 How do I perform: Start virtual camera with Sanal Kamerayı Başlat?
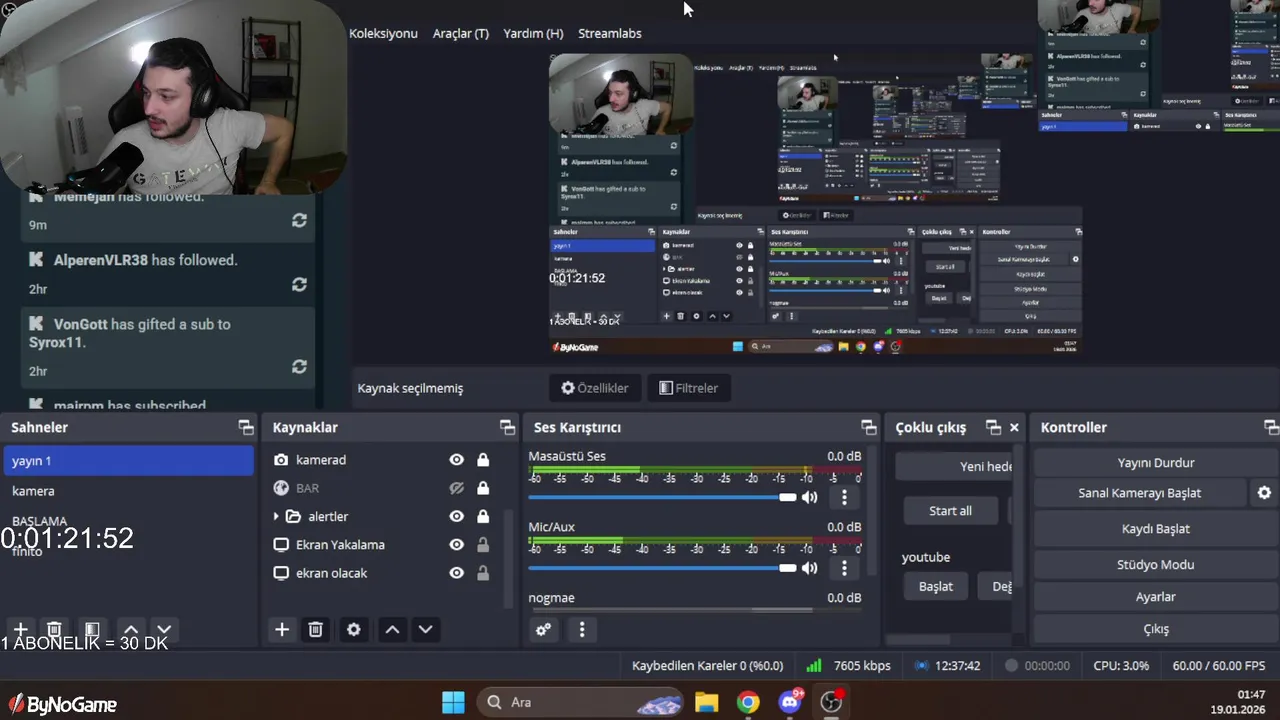coord(1140,493)
